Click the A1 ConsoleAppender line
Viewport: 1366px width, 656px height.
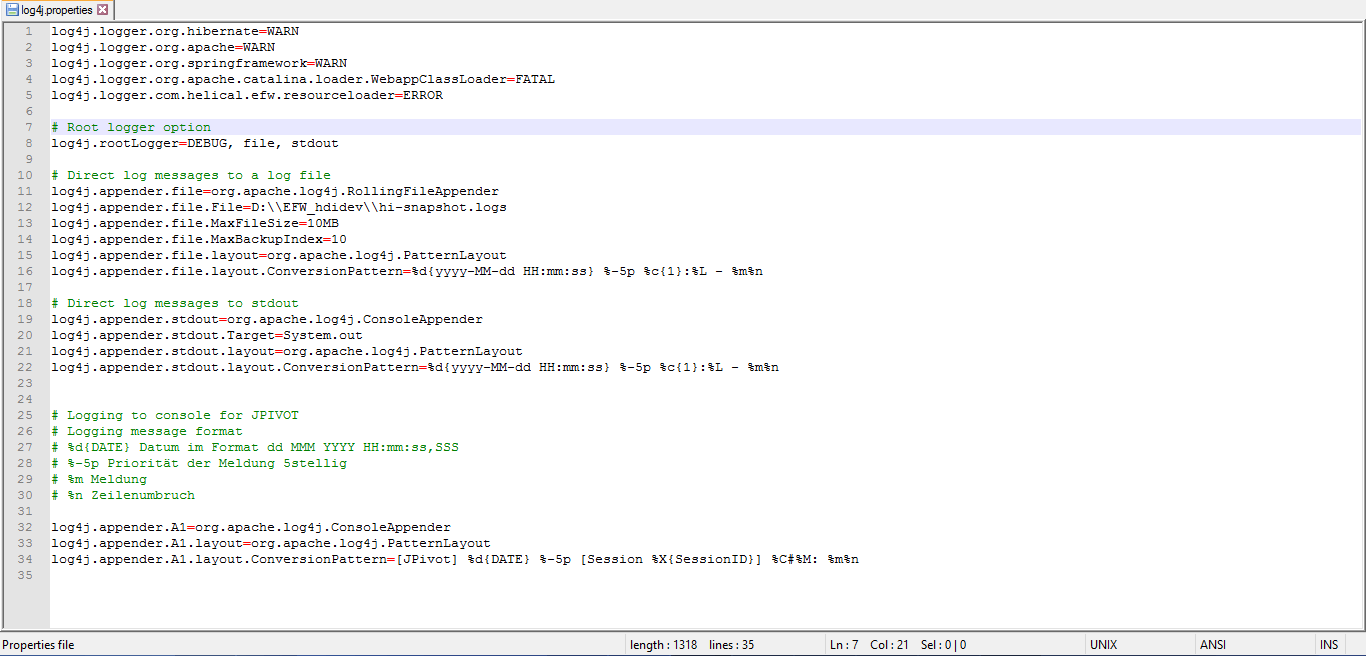251,527
